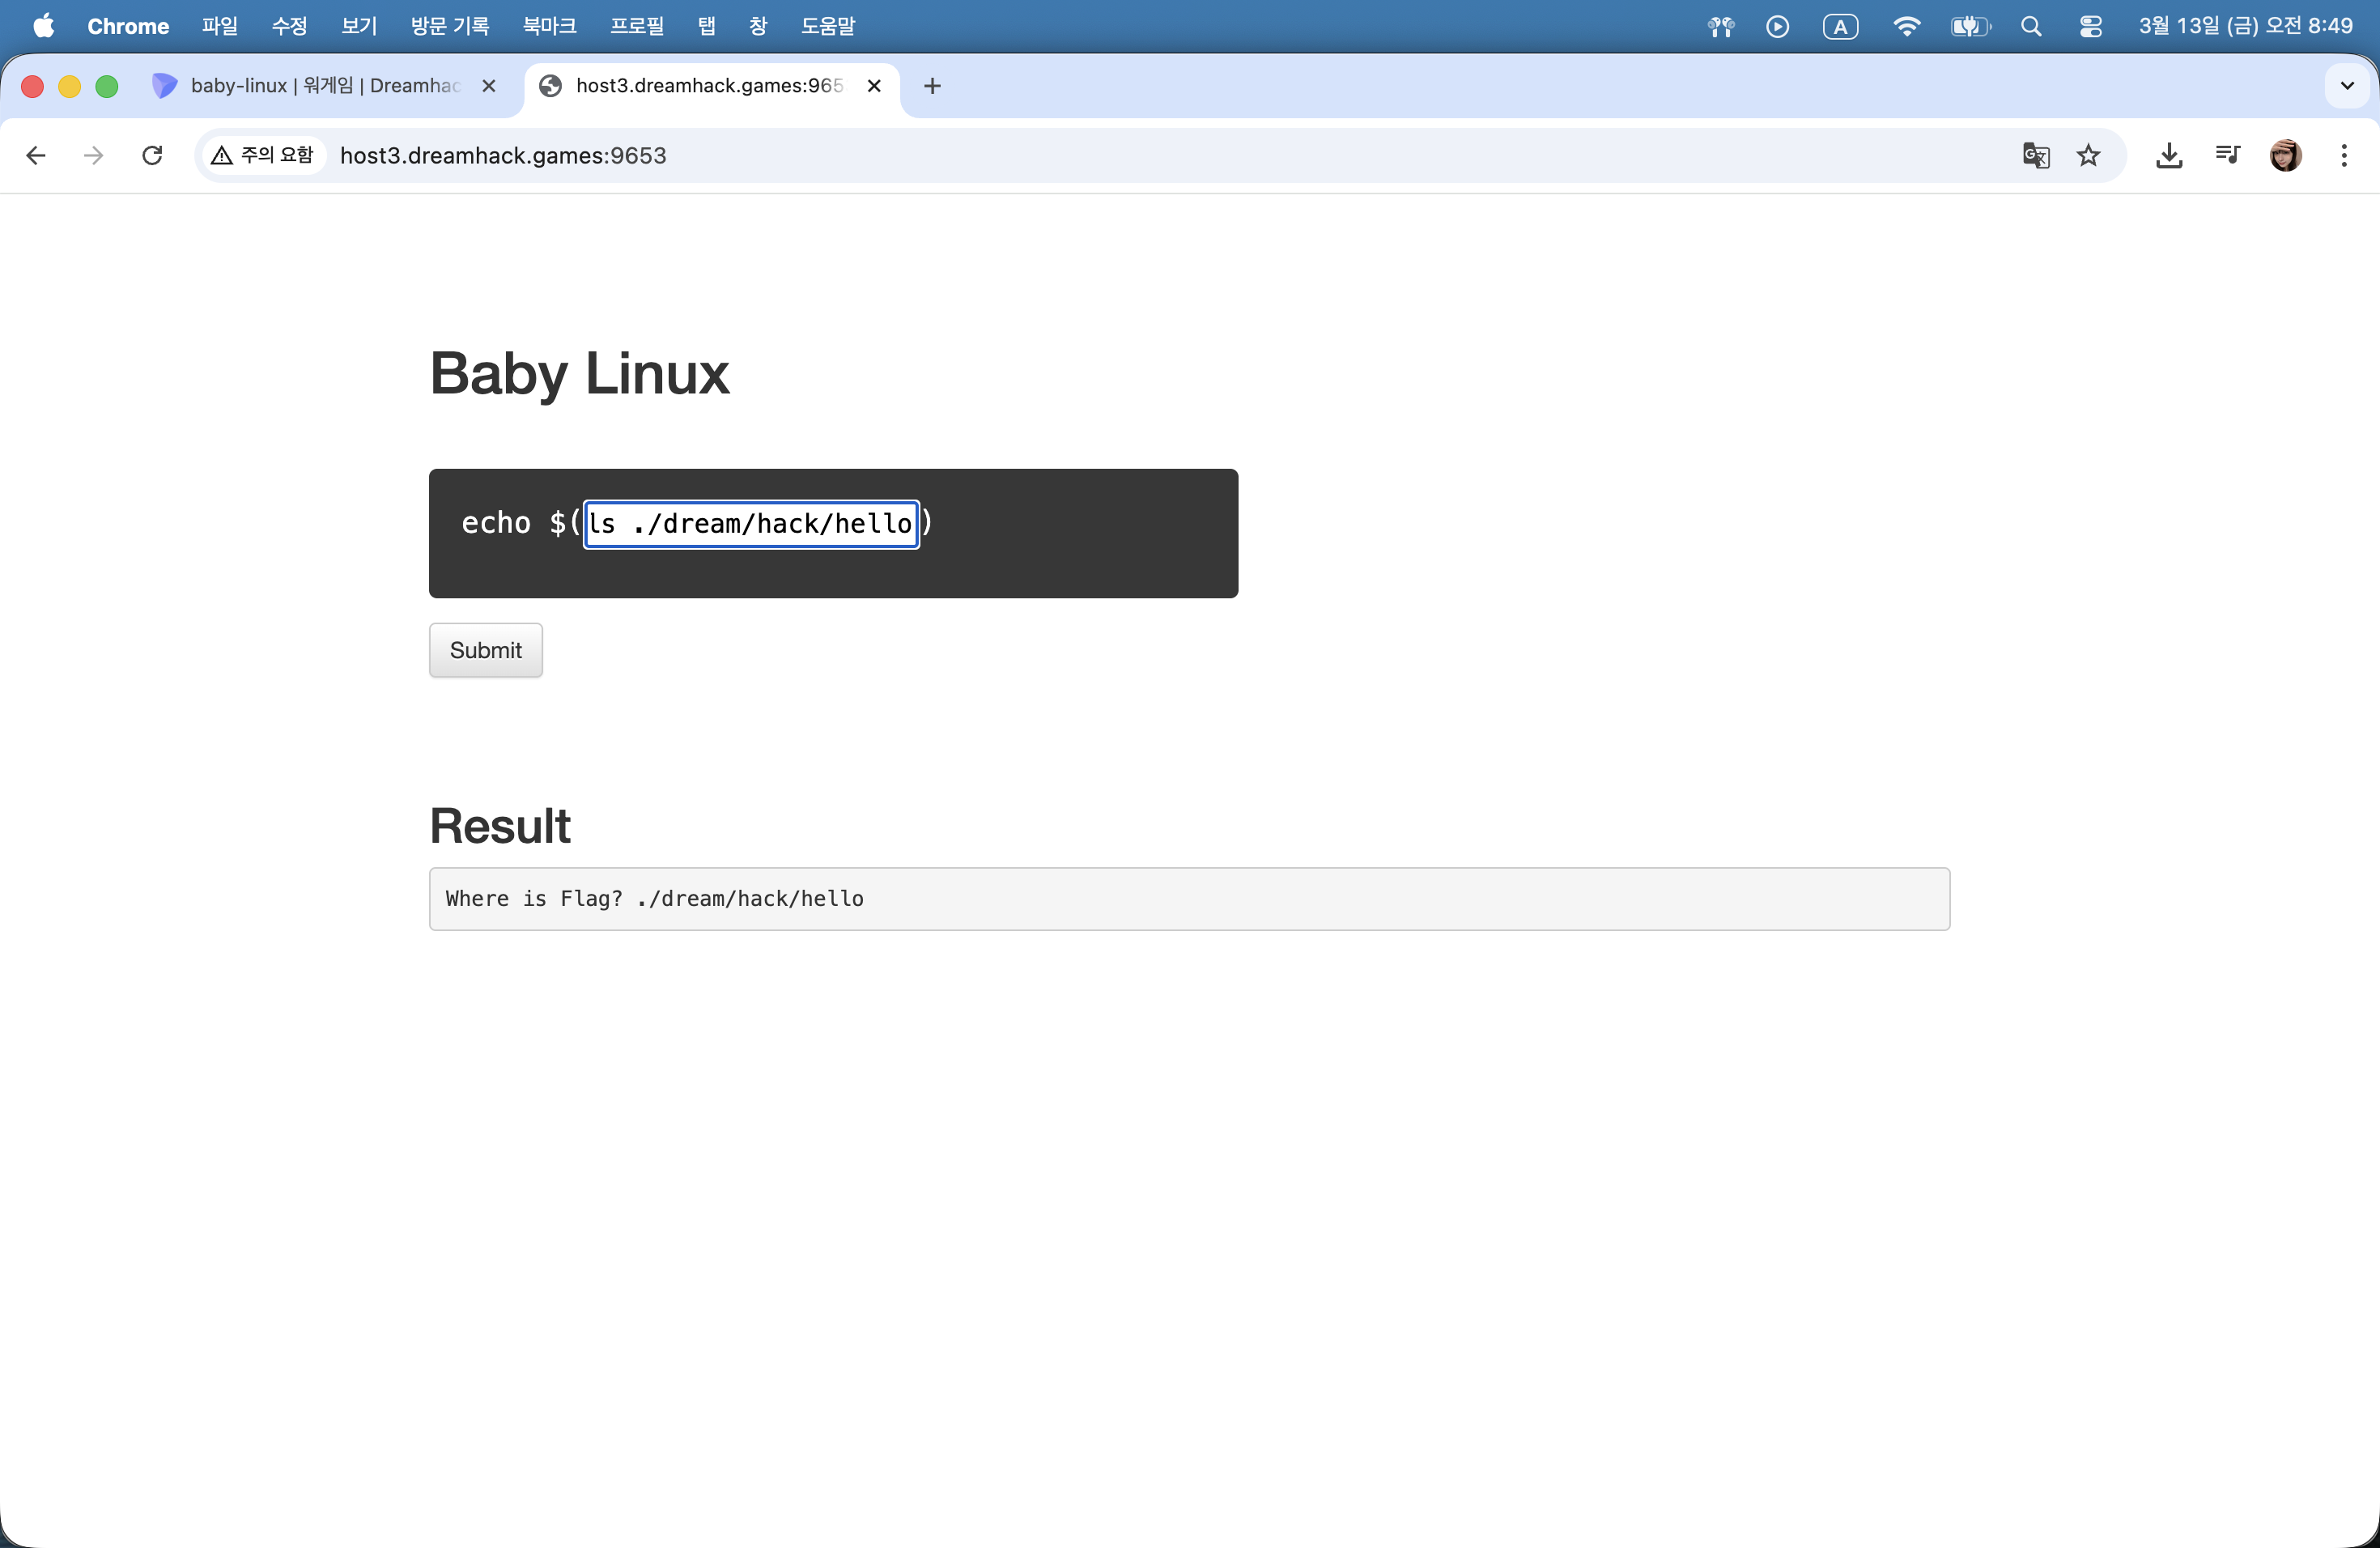Open the Google Translate page icon
This screenshot has width=2380, height=1548.
pos(2035,155)
